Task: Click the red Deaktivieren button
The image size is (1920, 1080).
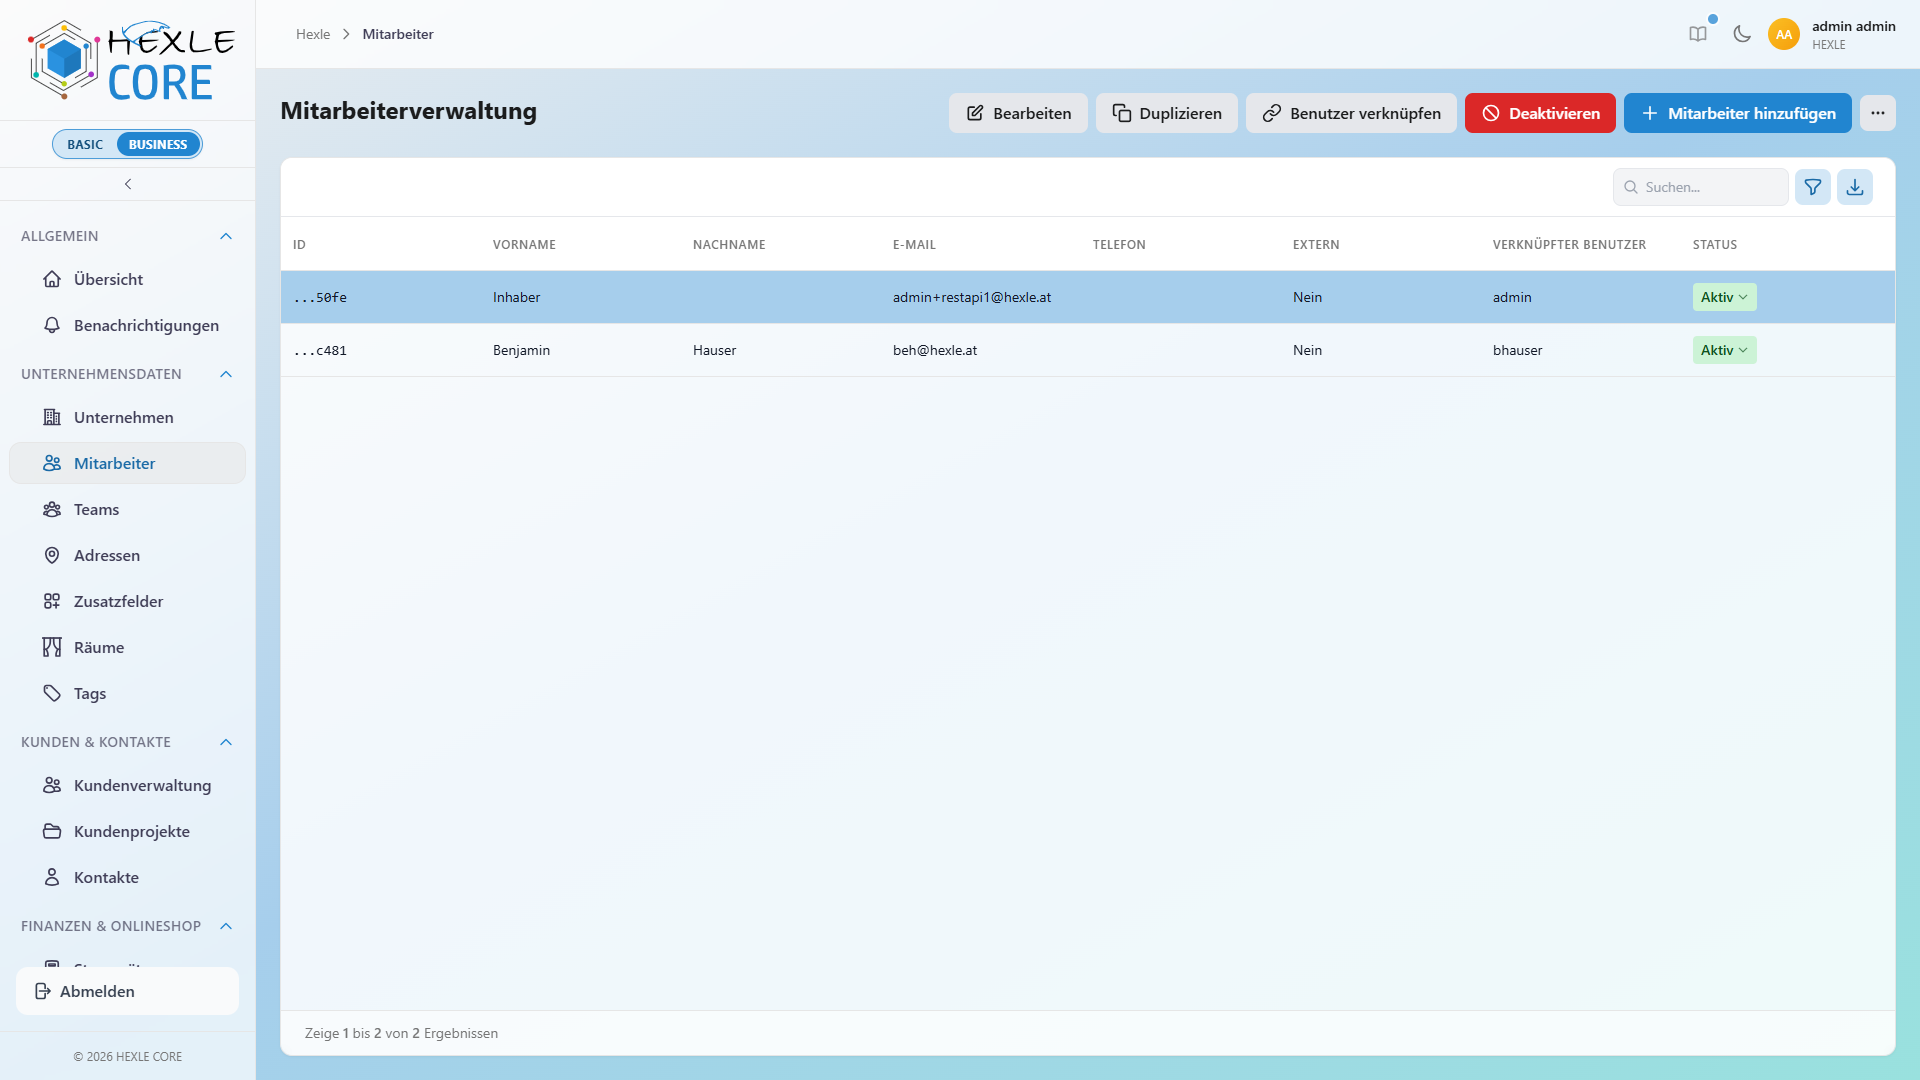Action: 1540,113
